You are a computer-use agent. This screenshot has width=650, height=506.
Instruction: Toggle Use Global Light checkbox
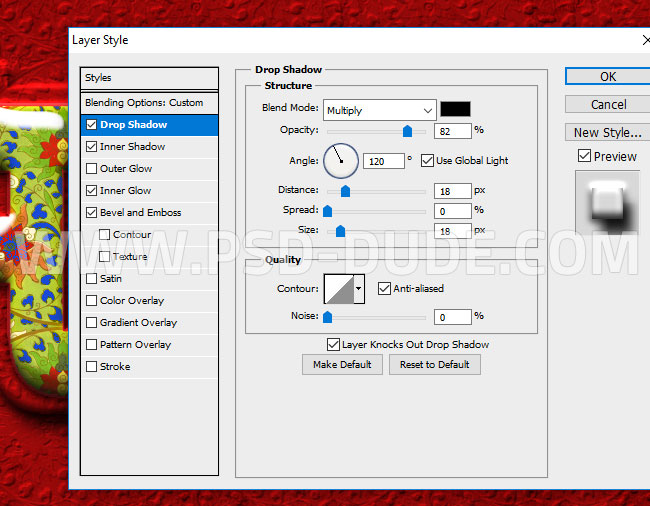click(x=427, y=160)
